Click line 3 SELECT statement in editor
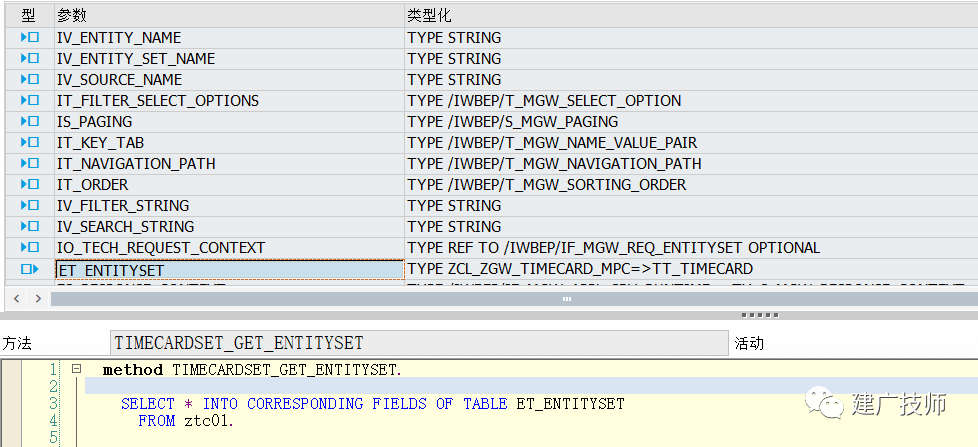The width and height of the screenshot is (978, 447). tap(372, 404)
